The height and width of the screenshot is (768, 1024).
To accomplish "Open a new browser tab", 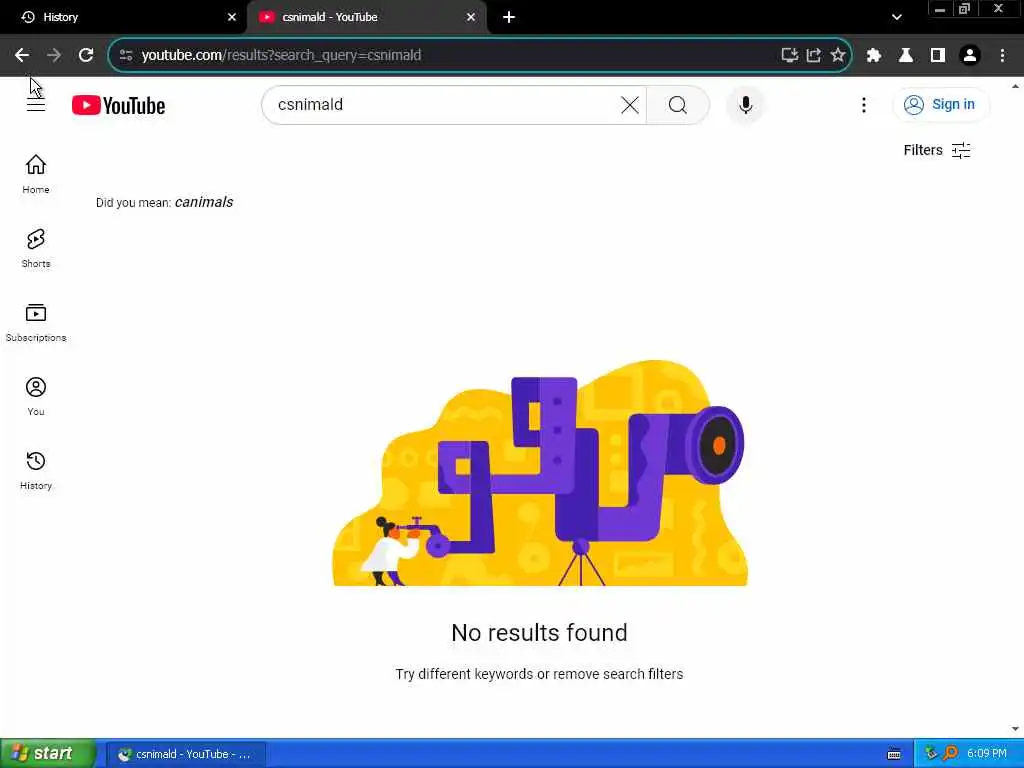I will [x=509, y=17].
